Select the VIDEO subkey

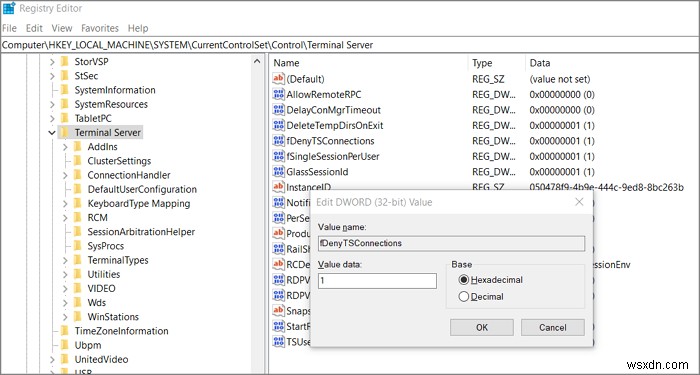[101, 288]
